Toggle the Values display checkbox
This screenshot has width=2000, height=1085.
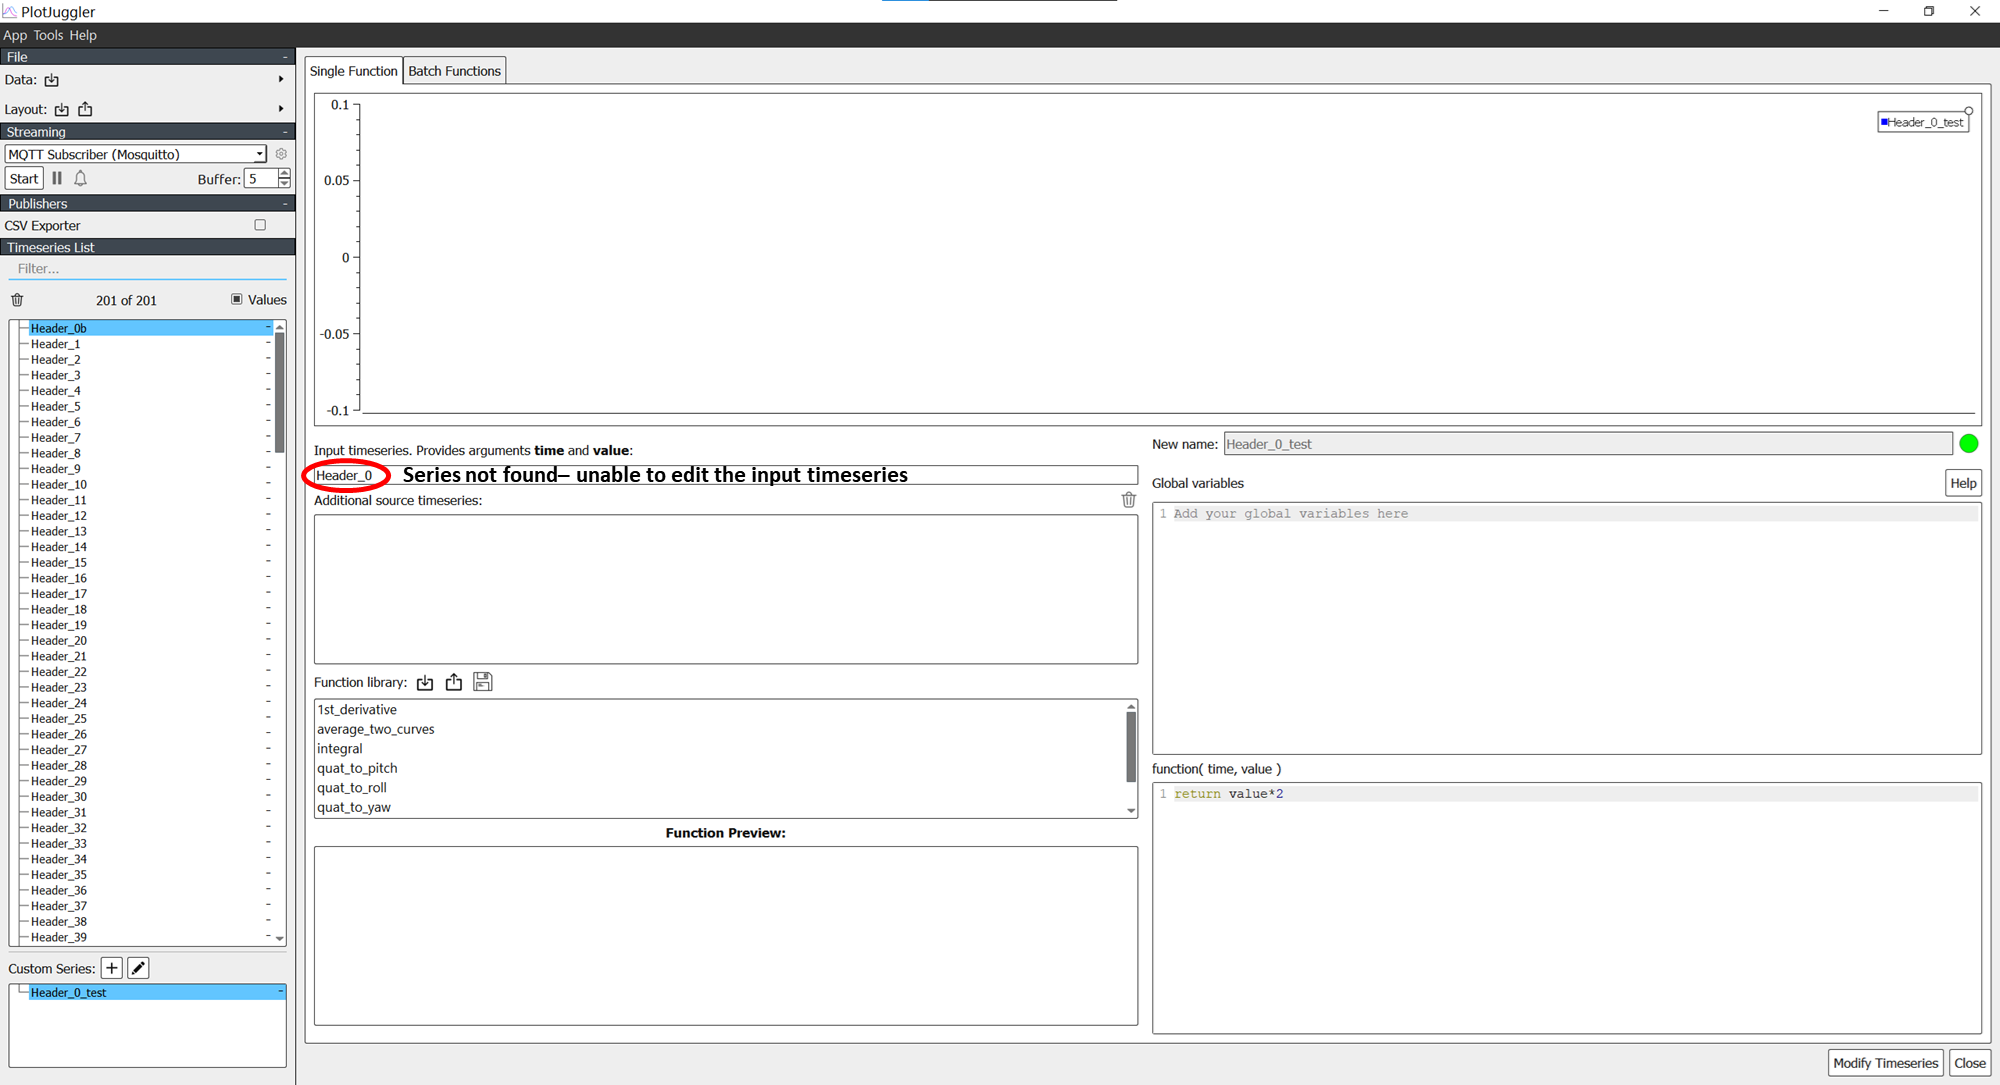(235, 299)
